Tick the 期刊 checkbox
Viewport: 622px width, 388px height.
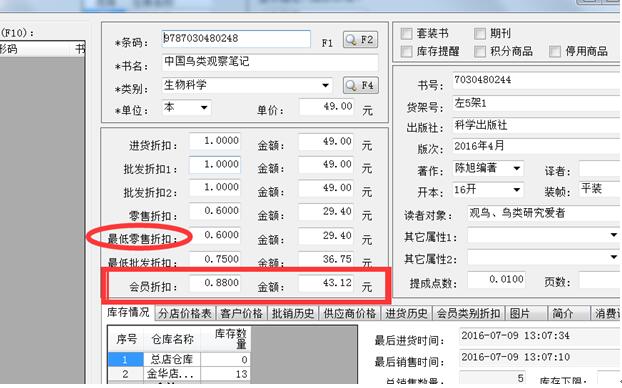coord(480,34)
